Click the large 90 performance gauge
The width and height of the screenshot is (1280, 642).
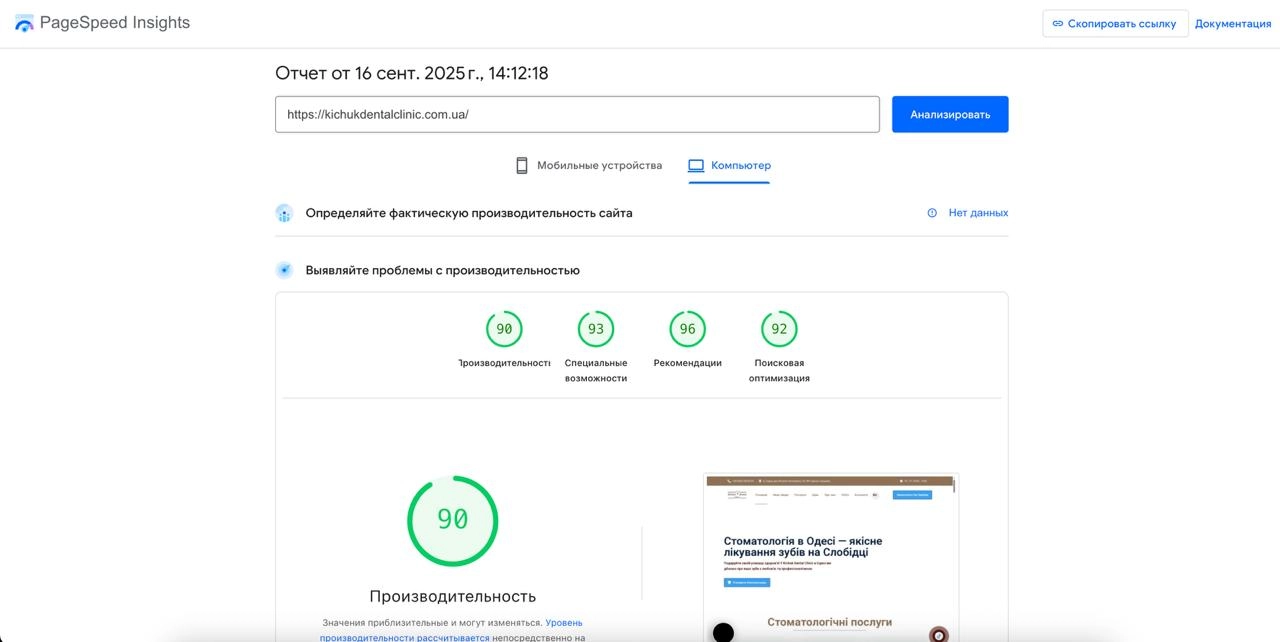[x=452, y=520]
